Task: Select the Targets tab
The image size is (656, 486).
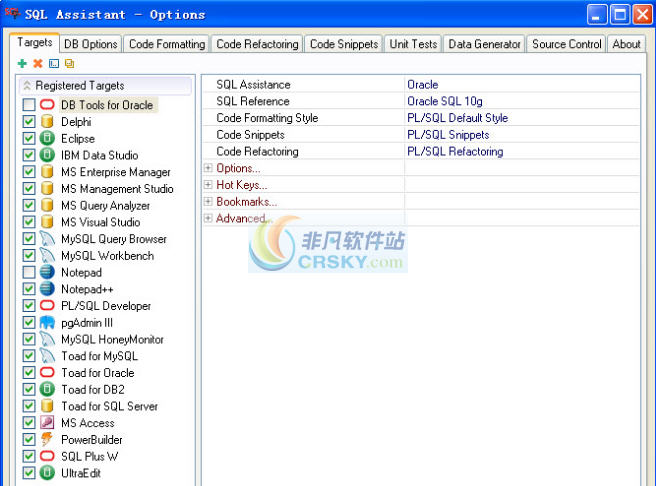Action: [35, 42]
